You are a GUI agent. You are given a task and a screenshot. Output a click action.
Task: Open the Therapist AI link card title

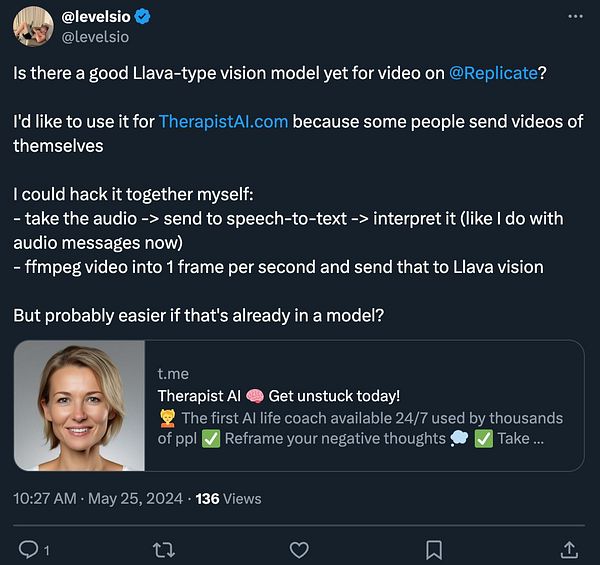[279, 396]
